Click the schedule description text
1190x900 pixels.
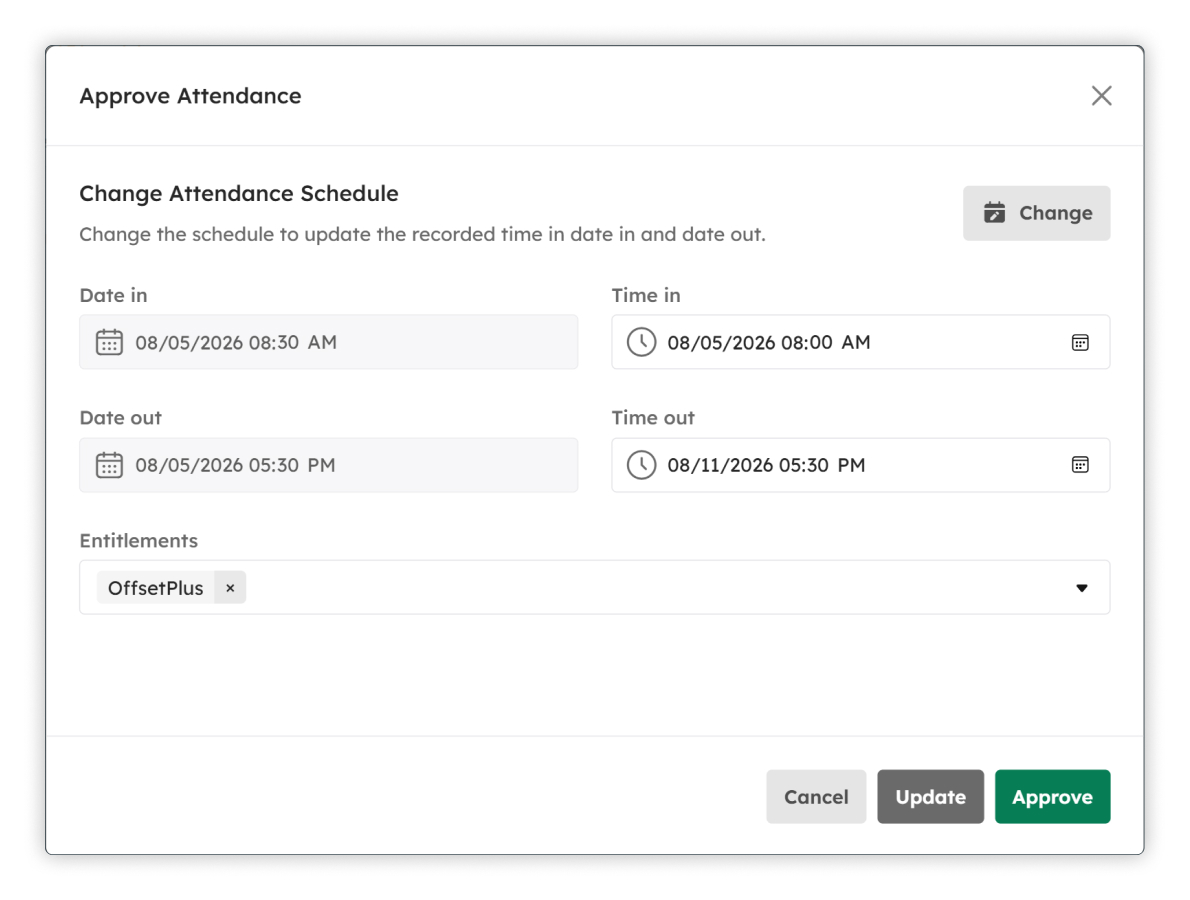coord(423,234)
